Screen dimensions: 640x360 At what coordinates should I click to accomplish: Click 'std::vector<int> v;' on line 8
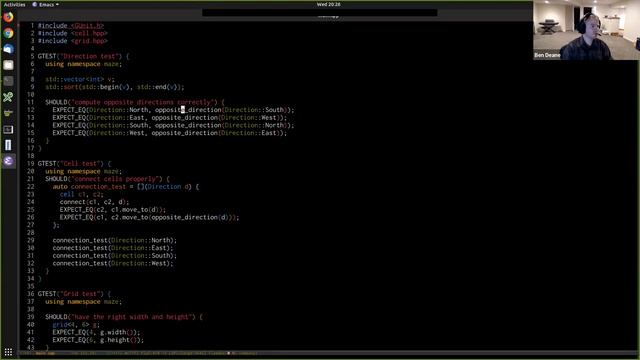pos(80,79)
